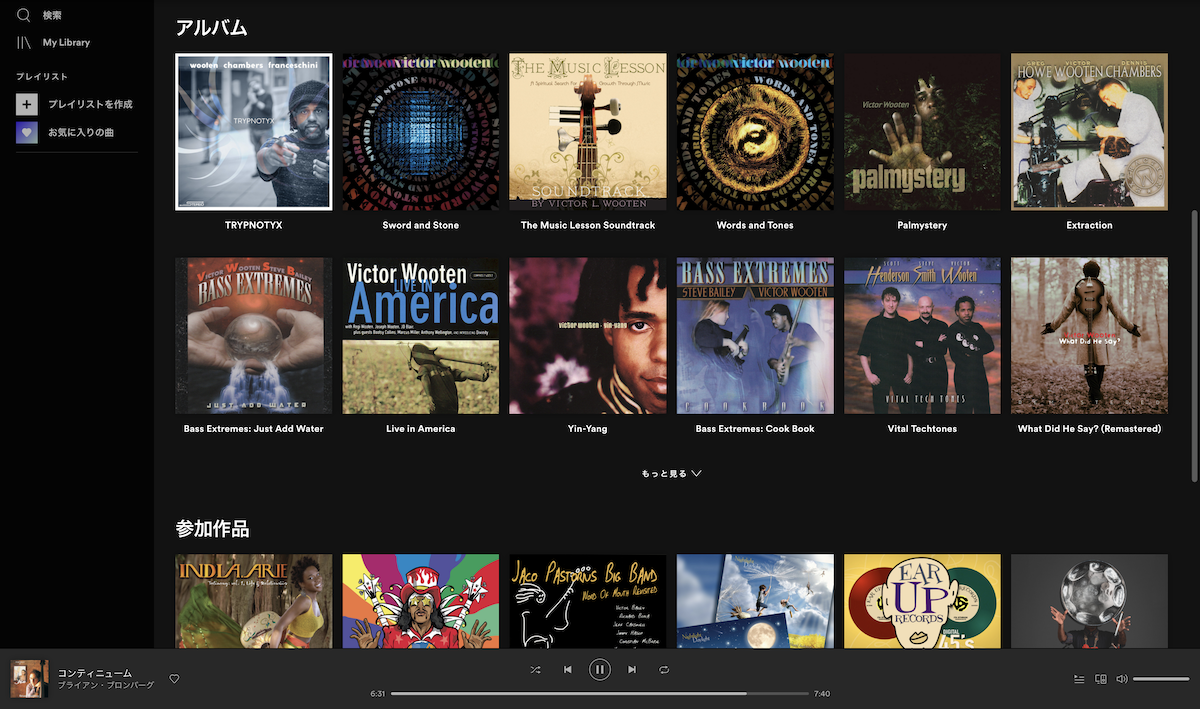Open Bass Extremes: Just Add Water cover
This screenshot has width=1200, height=709.
coord(253,335)
